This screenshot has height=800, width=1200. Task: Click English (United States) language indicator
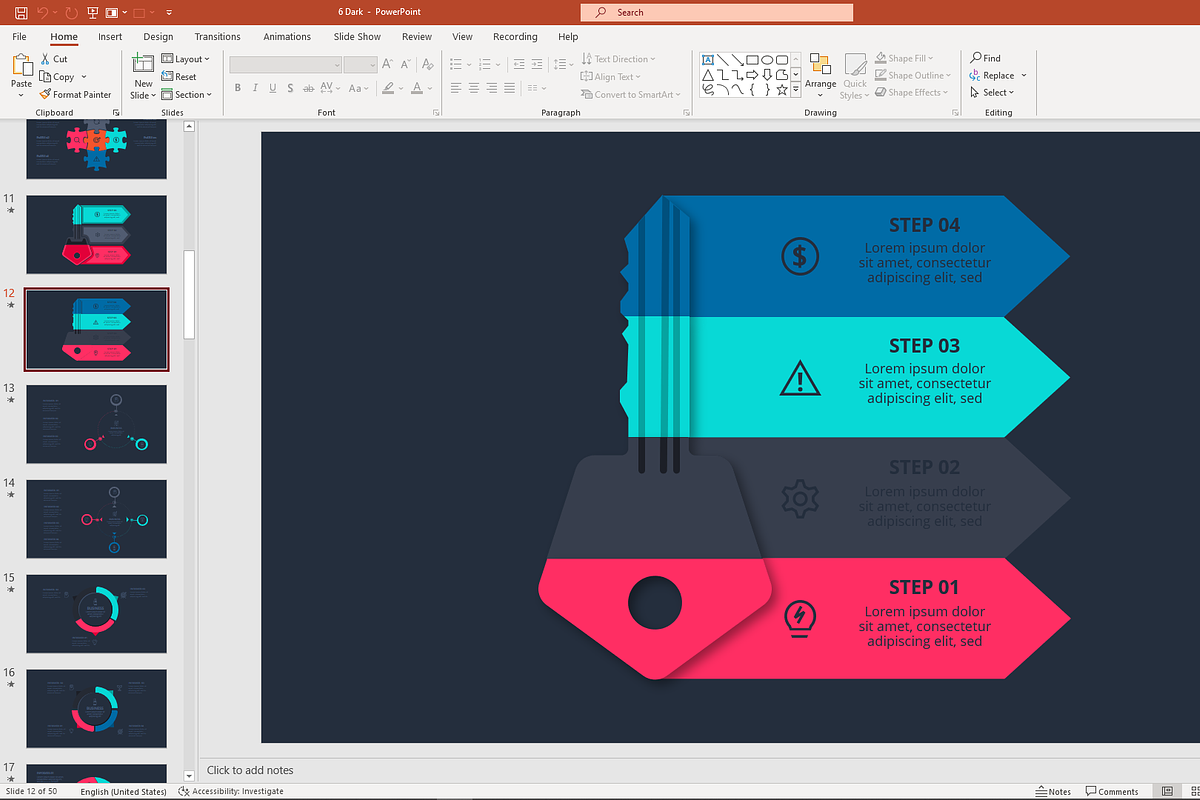click(x=123, y=791)
